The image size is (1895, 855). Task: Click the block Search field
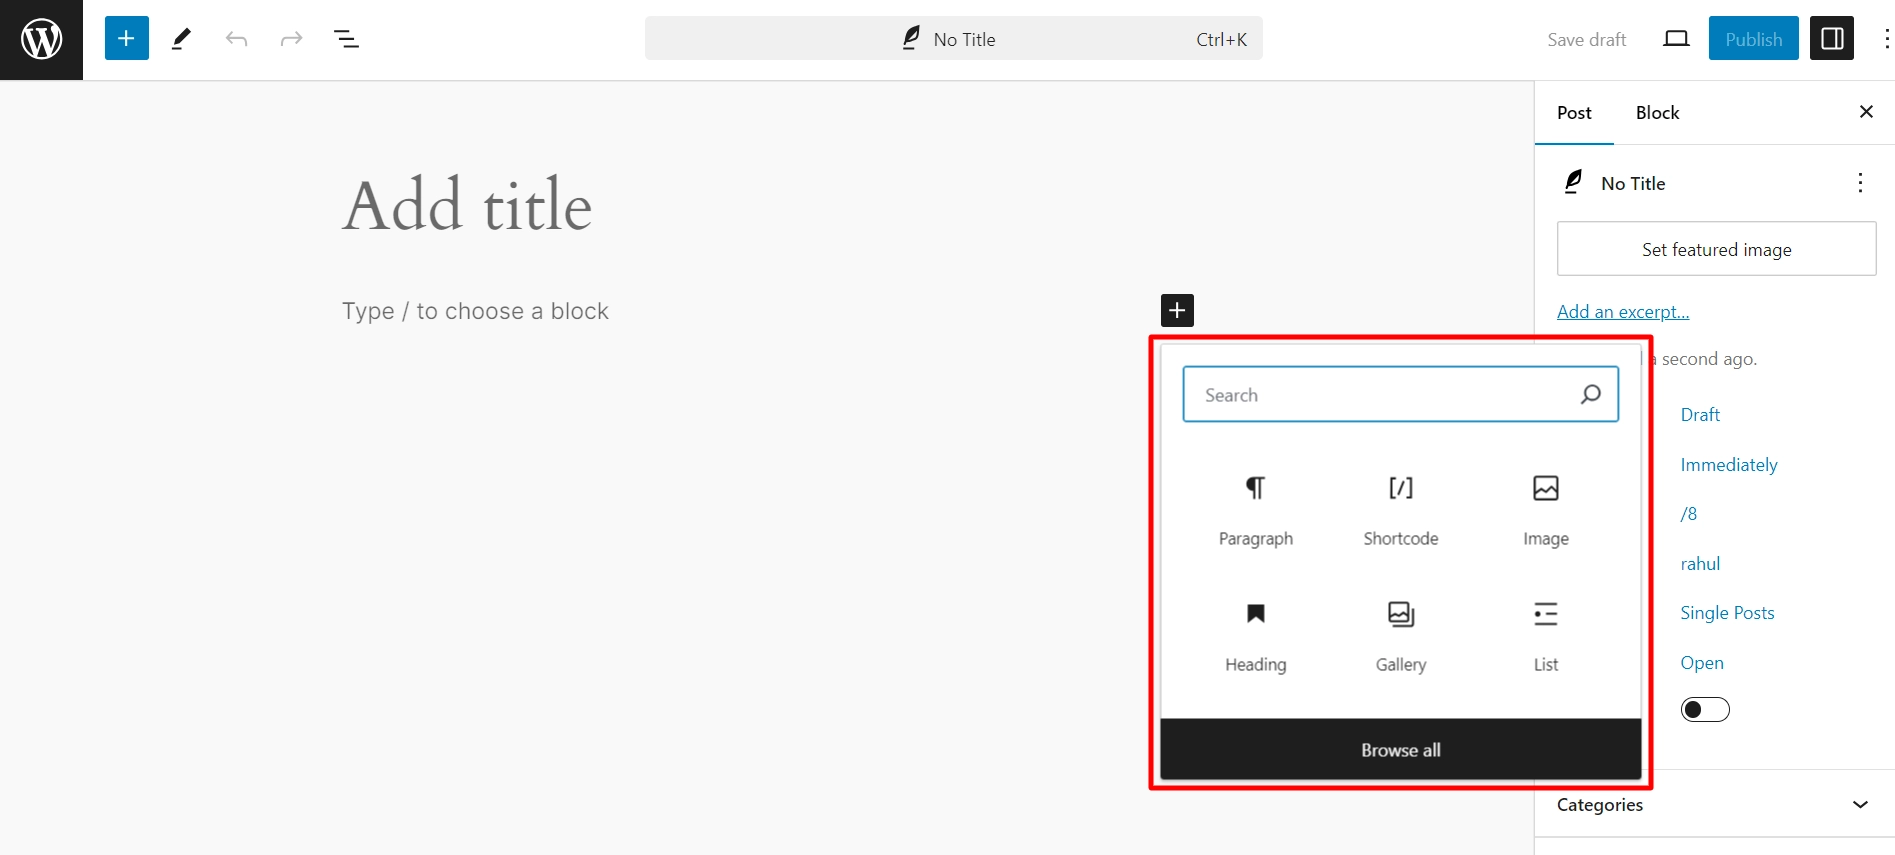1400,394
